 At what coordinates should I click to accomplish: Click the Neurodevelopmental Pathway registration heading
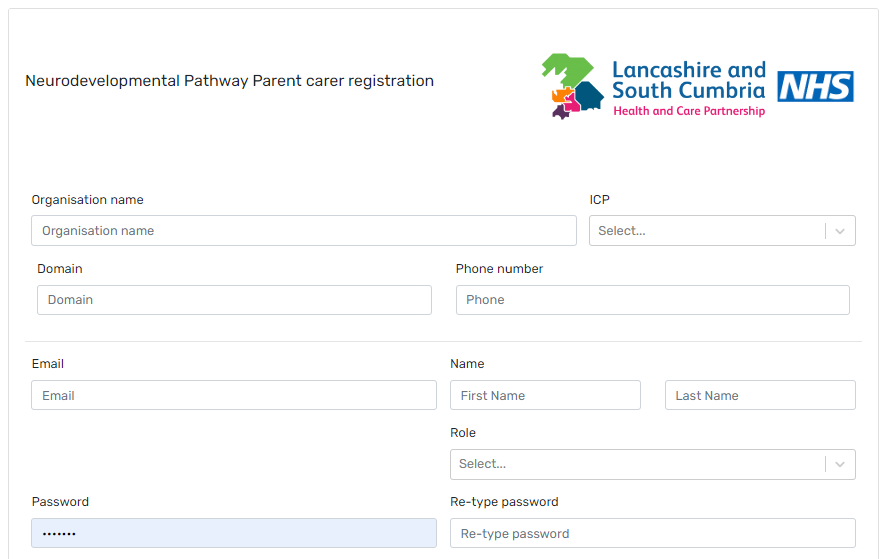tap(229, 81)
